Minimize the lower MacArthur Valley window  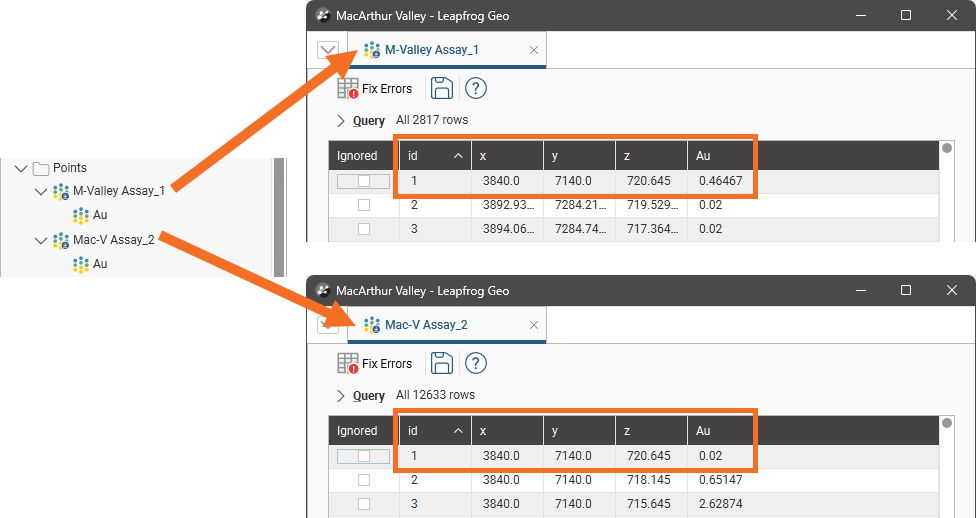pos(861,291)
